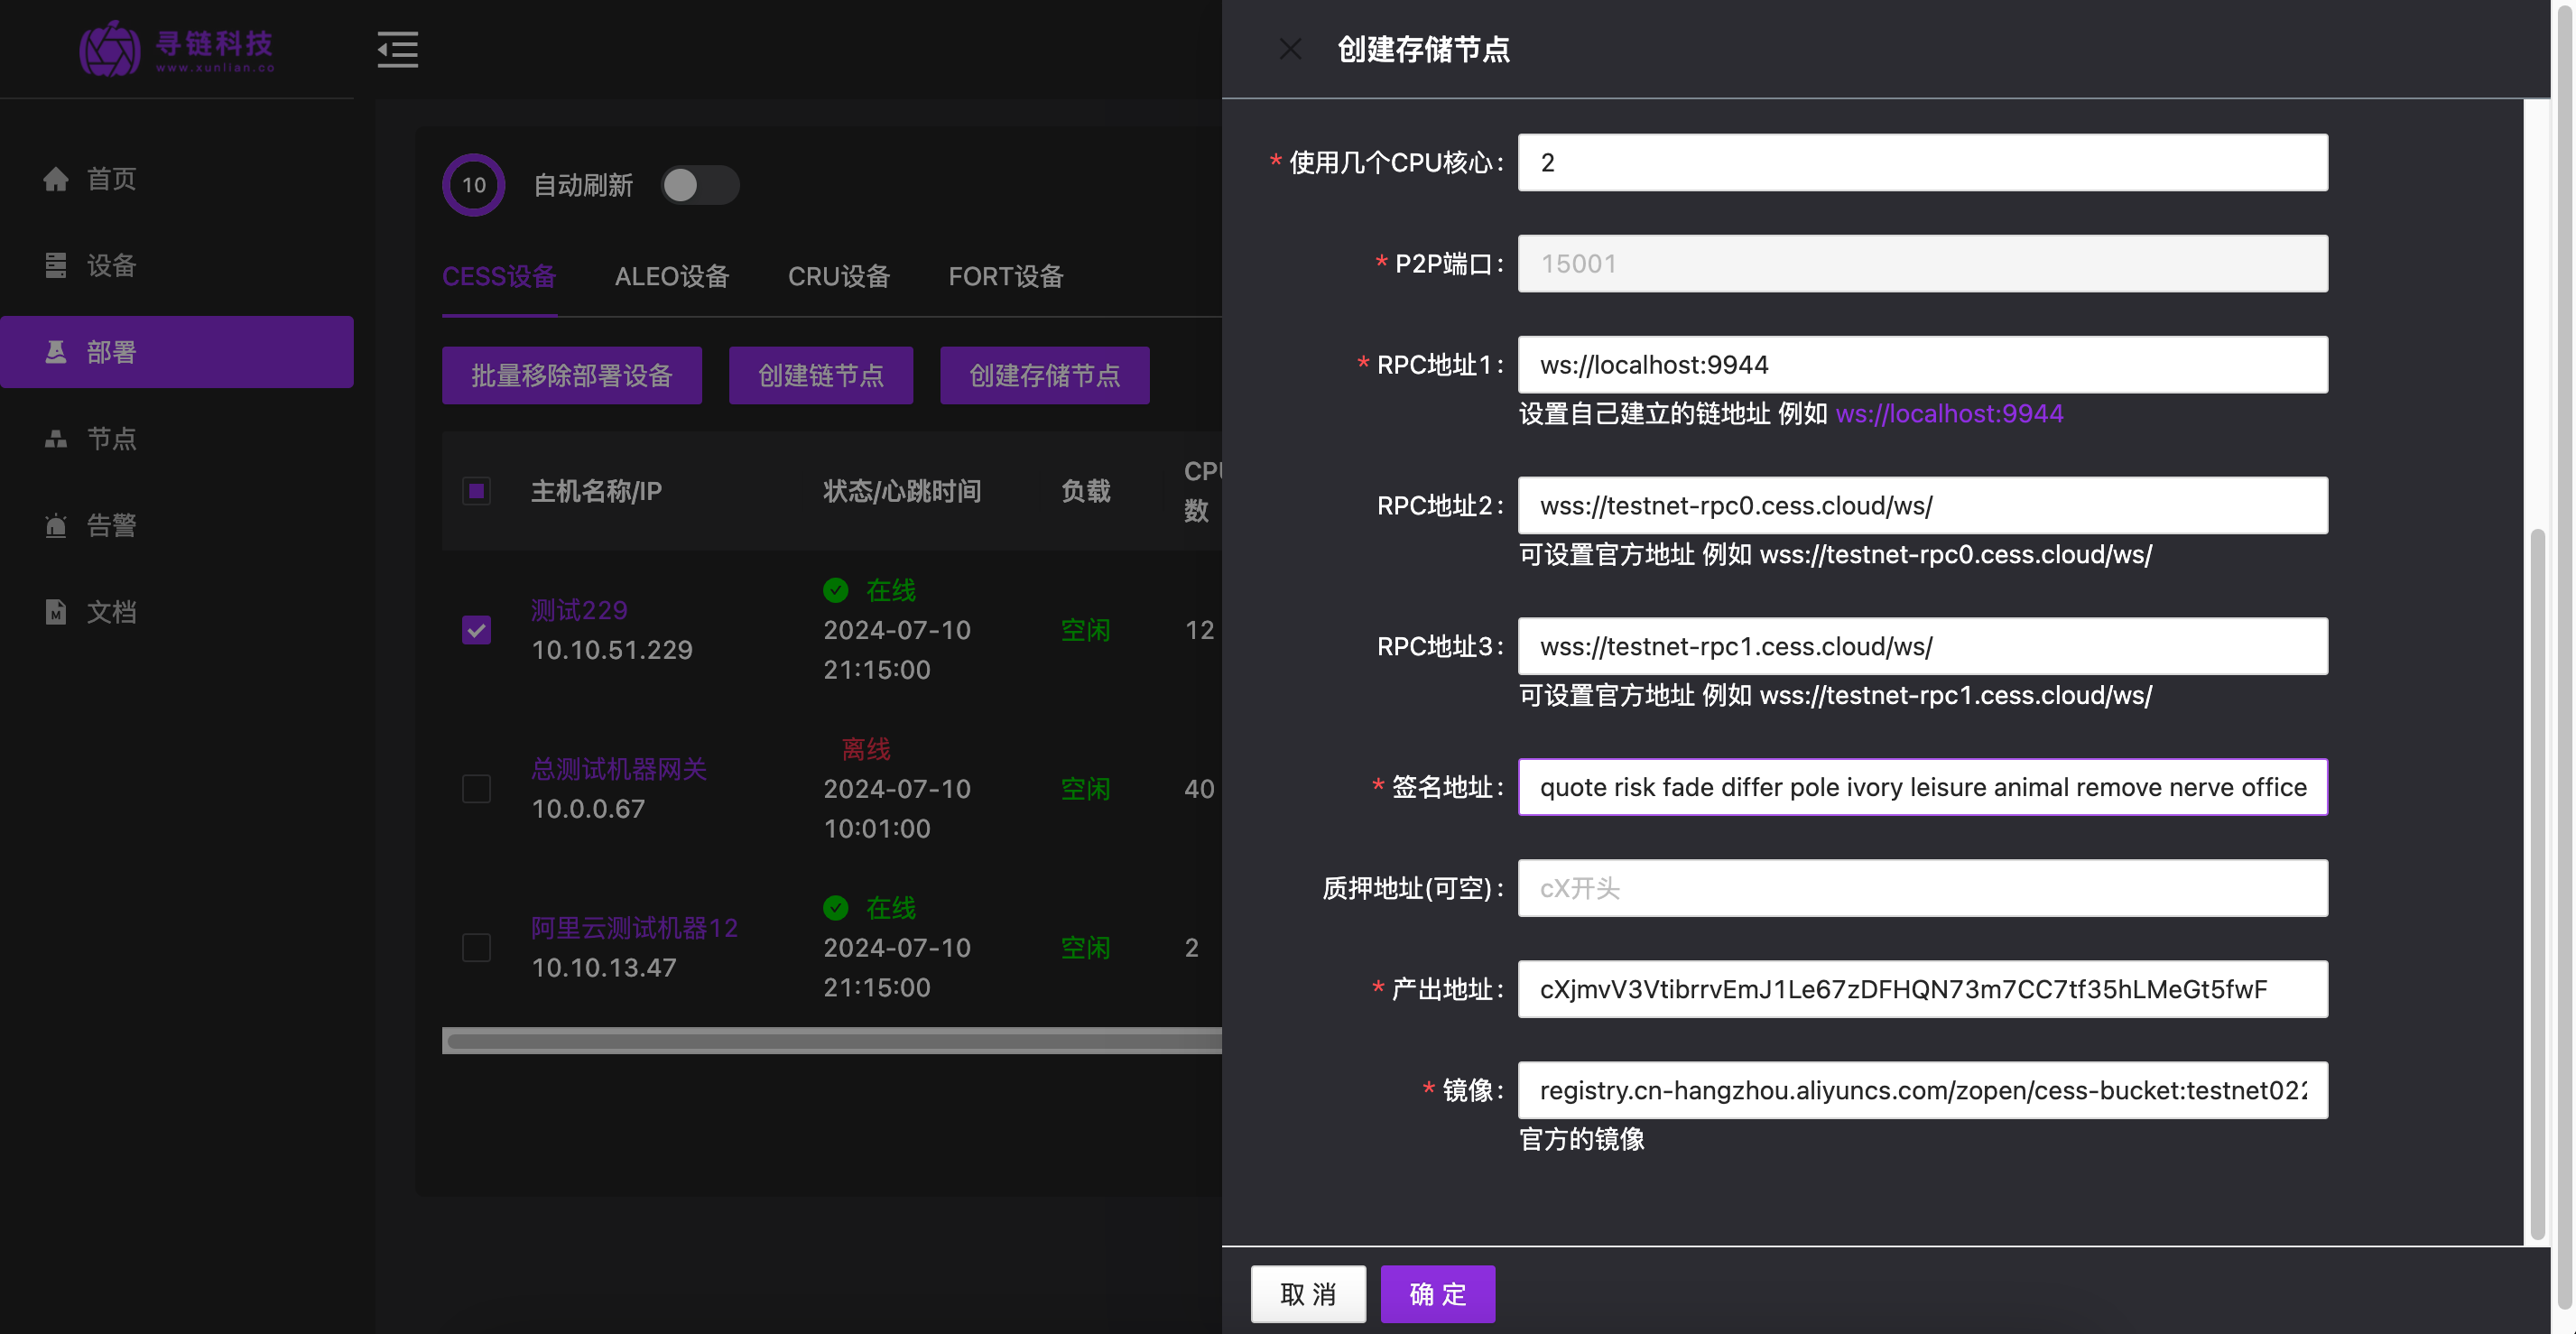The height and width of the screenshot is (1334, 2576).
Task: Click the 质押地址 staking address input field
Action: tap(1921, 888)
